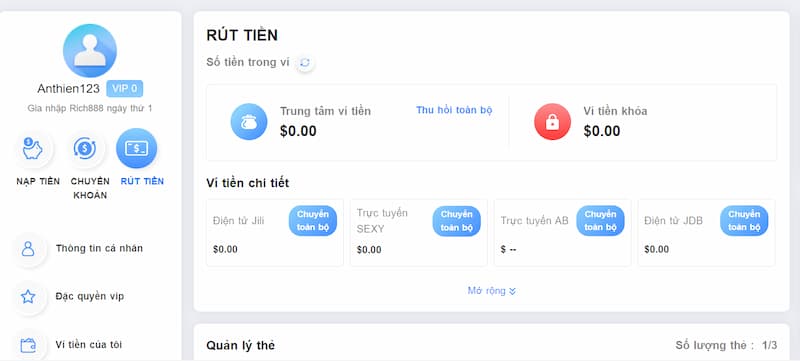This screenshot has height=361, width=800.
Task: Click the NẠP TIỀN piggy bank icon
Action: pyautogui.click(x=33, y=149)
